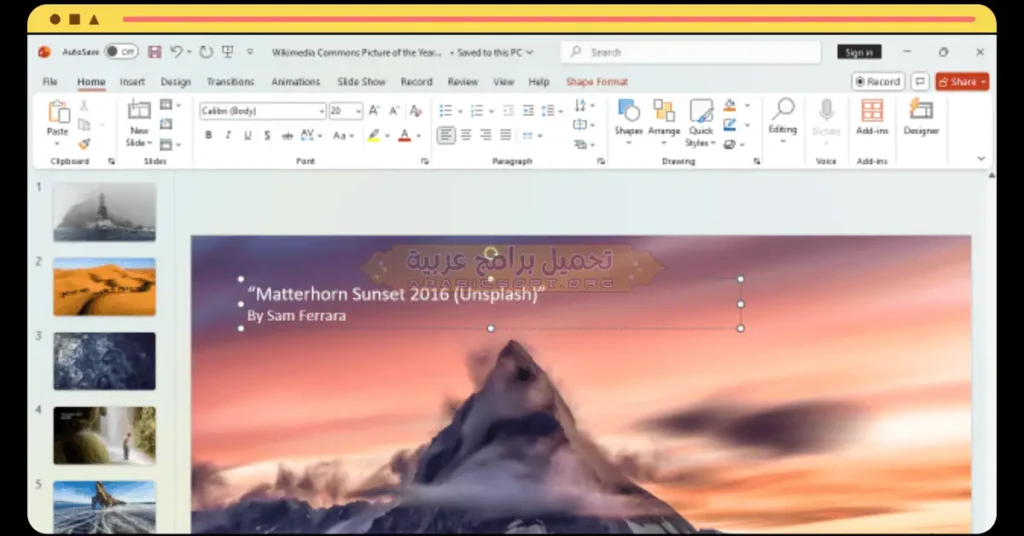Apply the red font color
Image resolution: width=1024 pixels, height=536 pixels.
[x=405, y=136]
